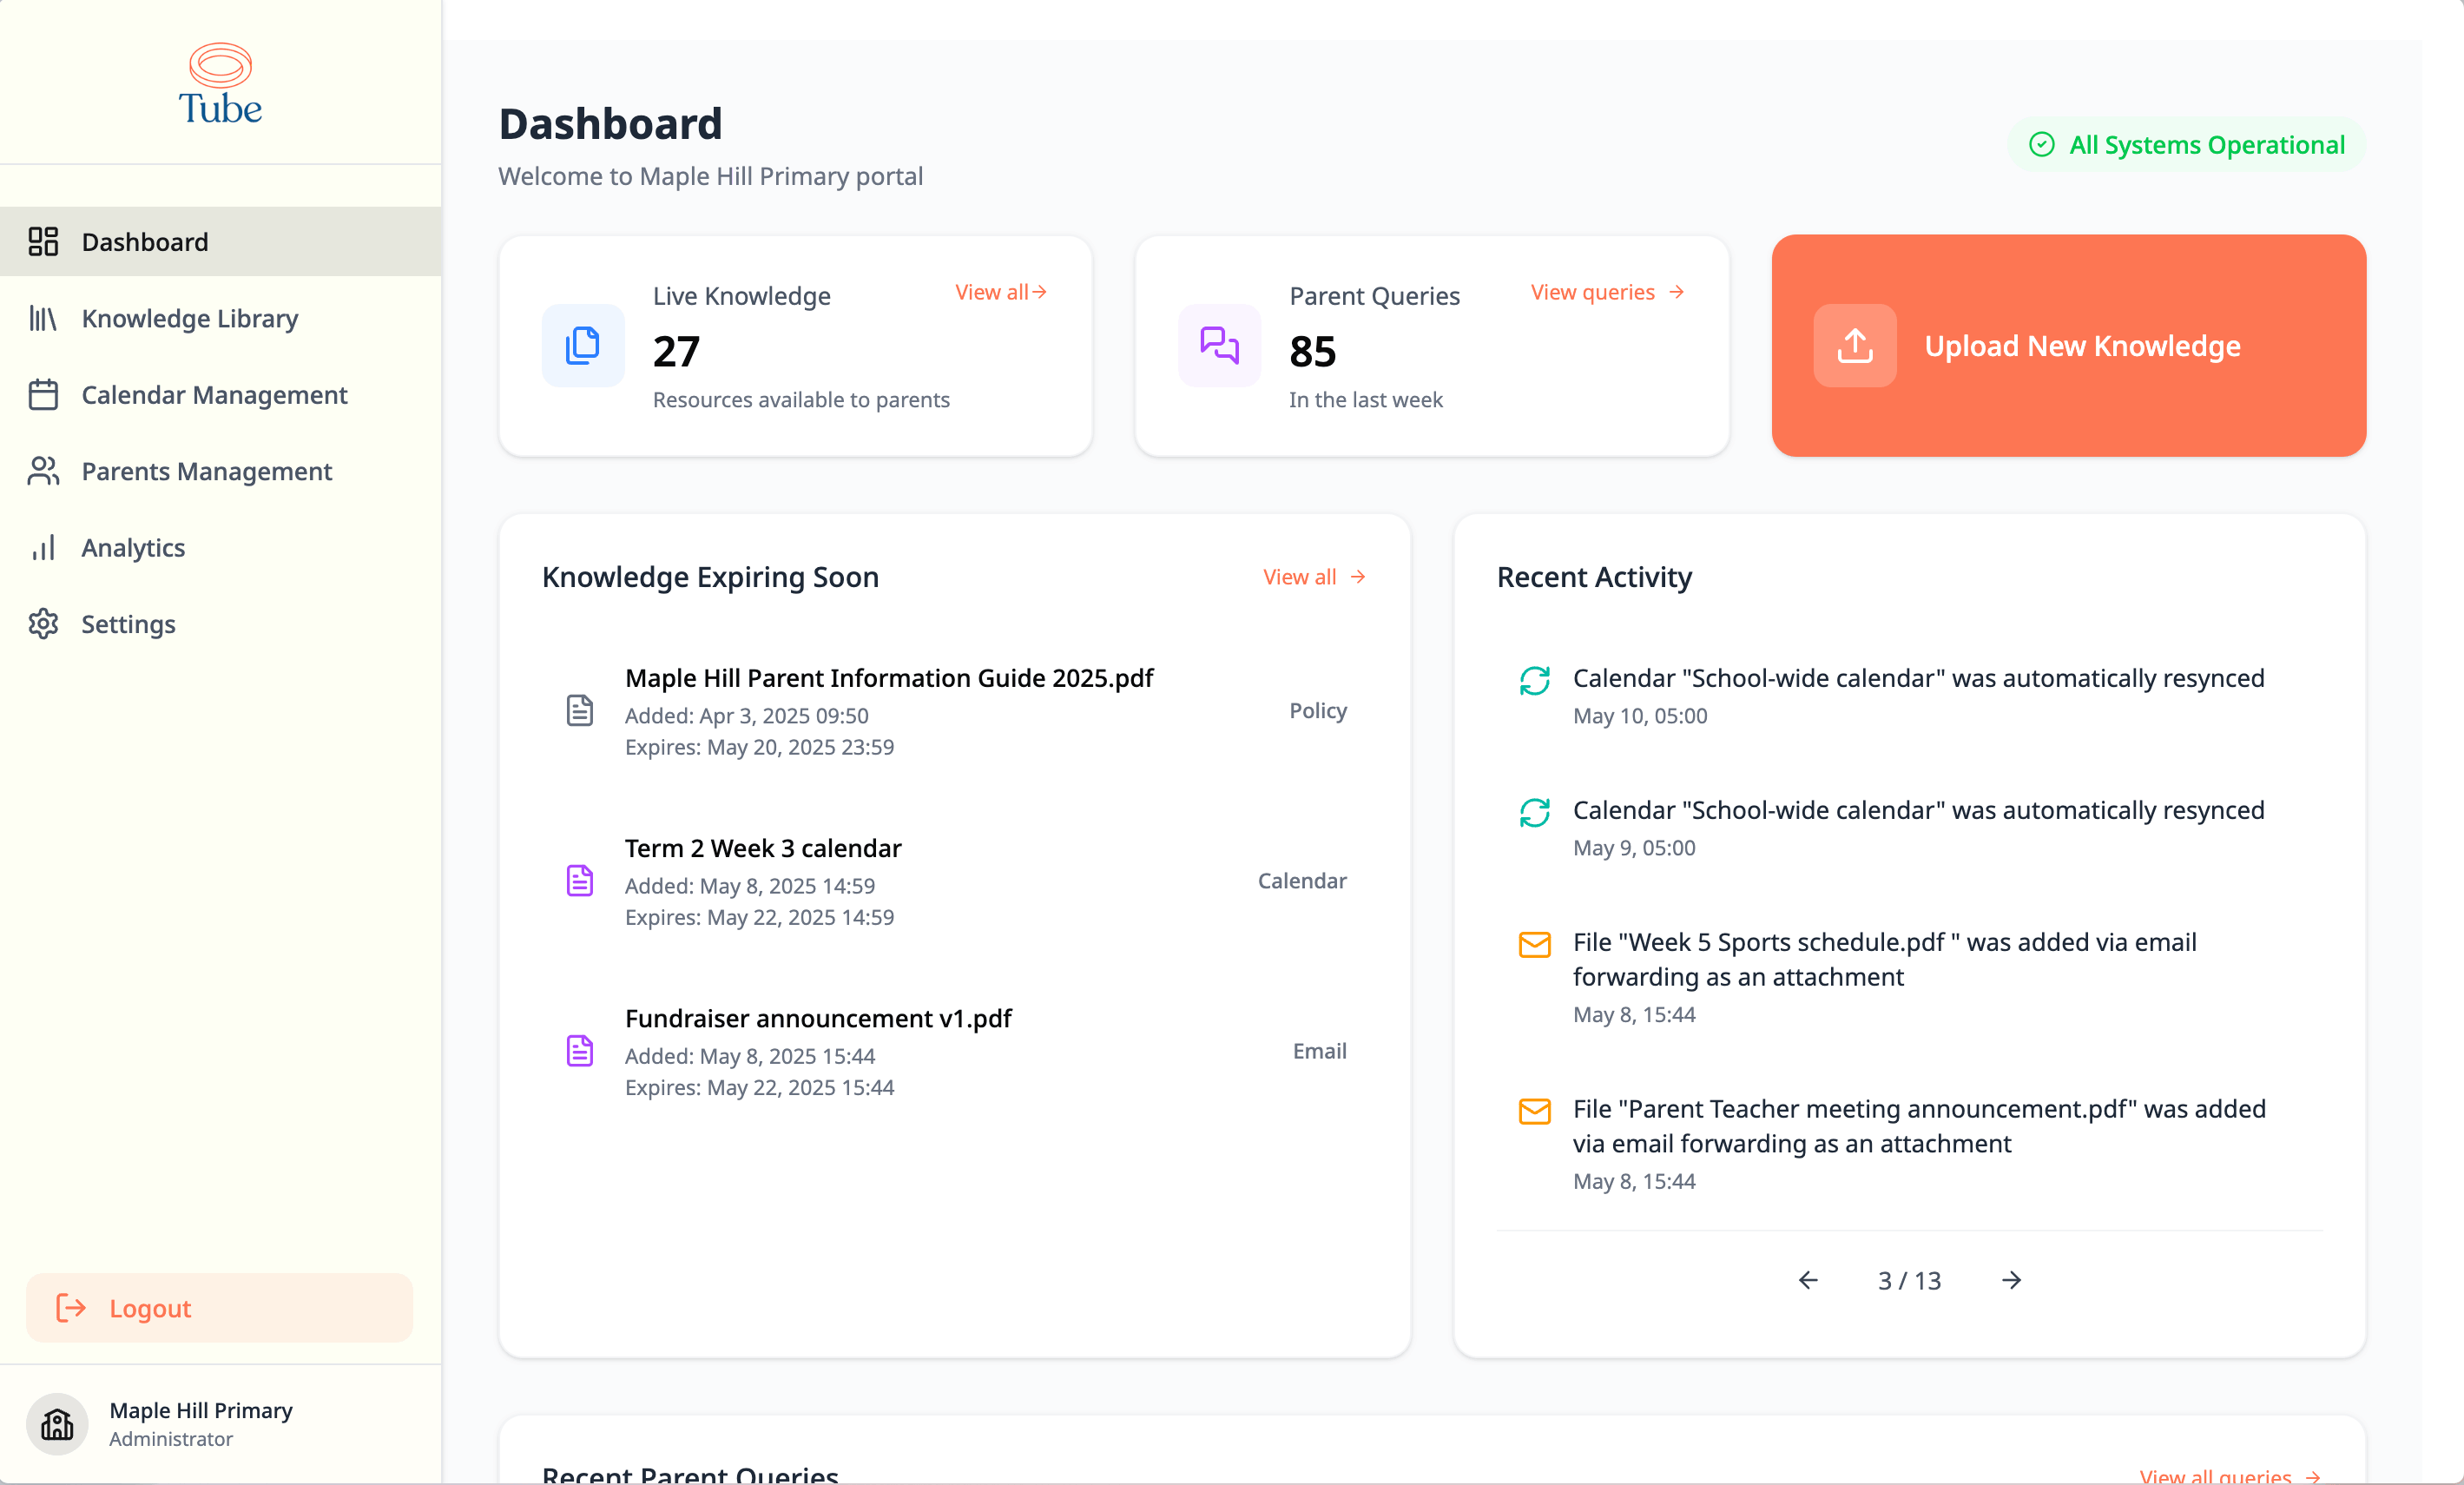The width and height of the screenshot is (2464, 1485).
Task: Click the document icon for Term 2 Week 3 calendar
Action: (x=580, y=880)
